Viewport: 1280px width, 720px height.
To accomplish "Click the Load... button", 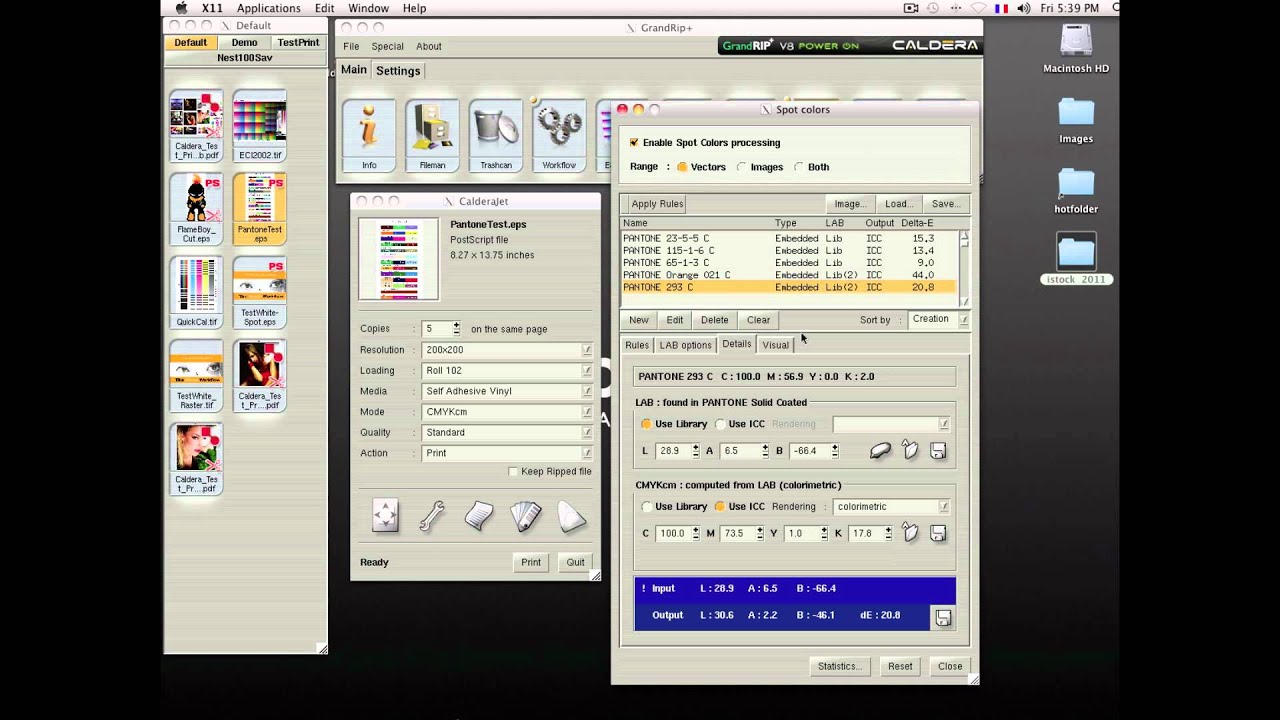I will [898, 204].
